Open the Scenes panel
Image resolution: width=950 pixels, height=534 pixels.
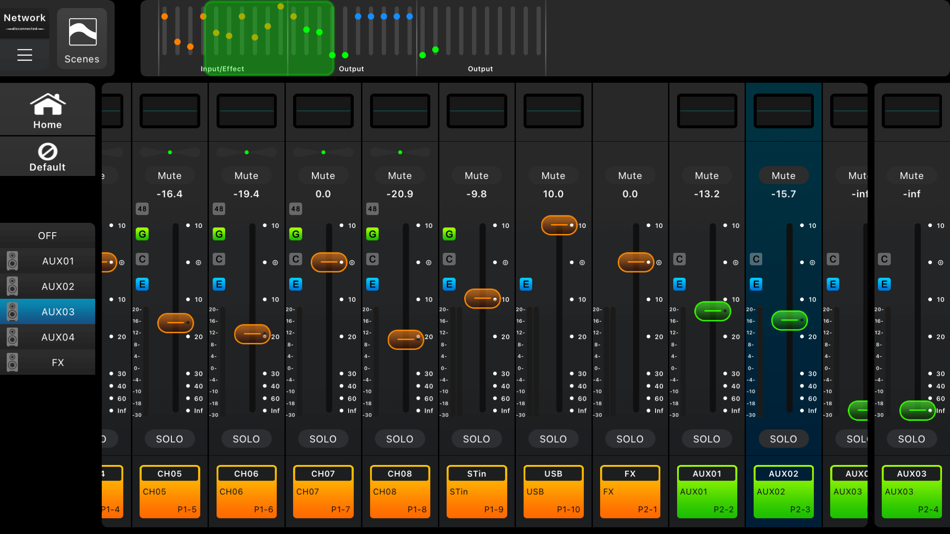82,39
